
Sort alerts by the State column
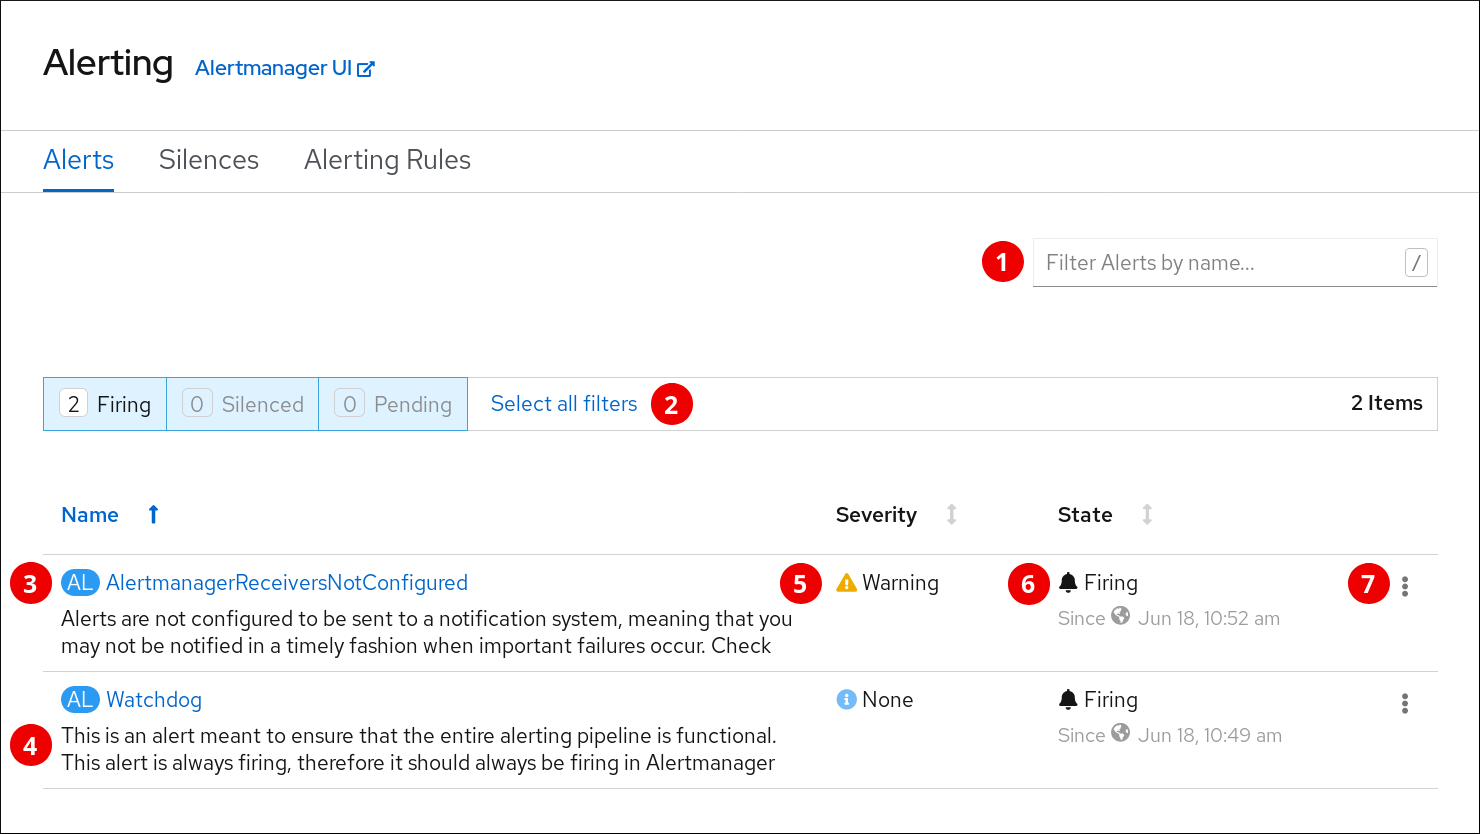(x=1085, y=515)
